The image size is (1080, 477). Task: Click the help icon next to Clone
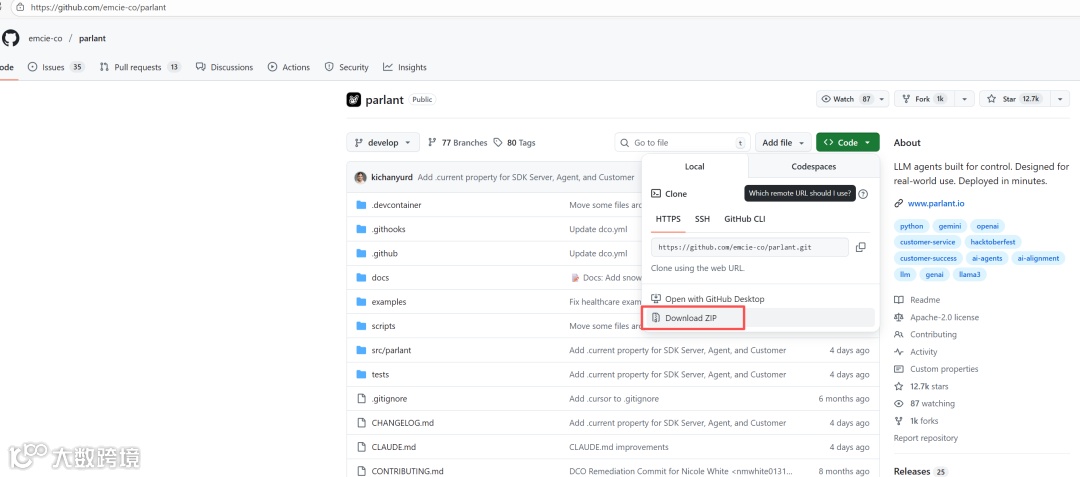864,194
